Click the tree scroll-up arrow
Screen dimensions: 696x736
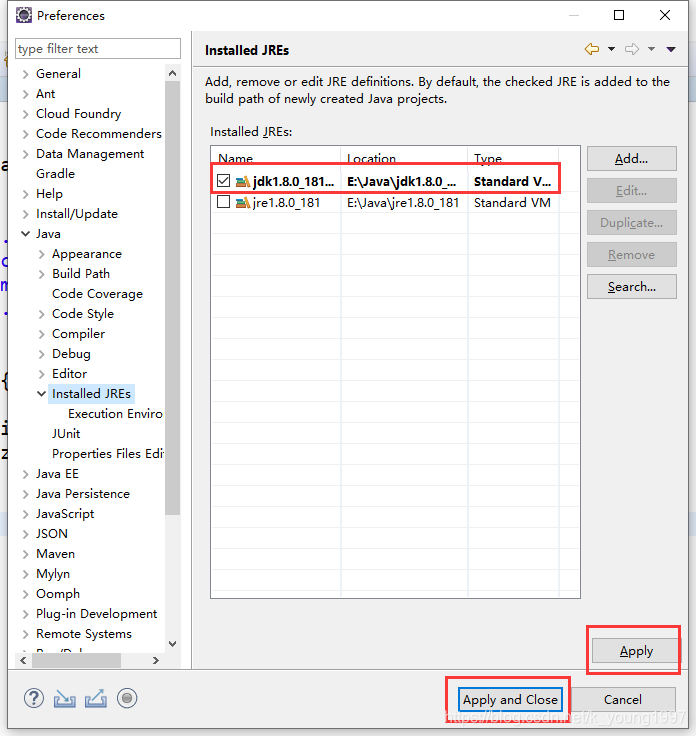(173, 73)
